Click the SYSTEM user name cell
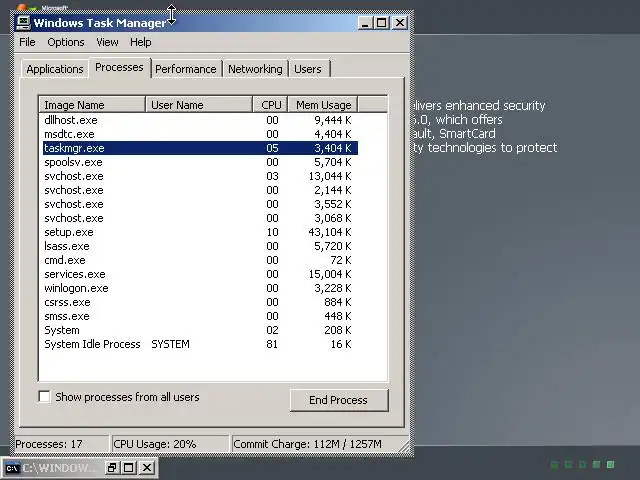640x480 pixels. pyautogui.click(x=170, y=344)
